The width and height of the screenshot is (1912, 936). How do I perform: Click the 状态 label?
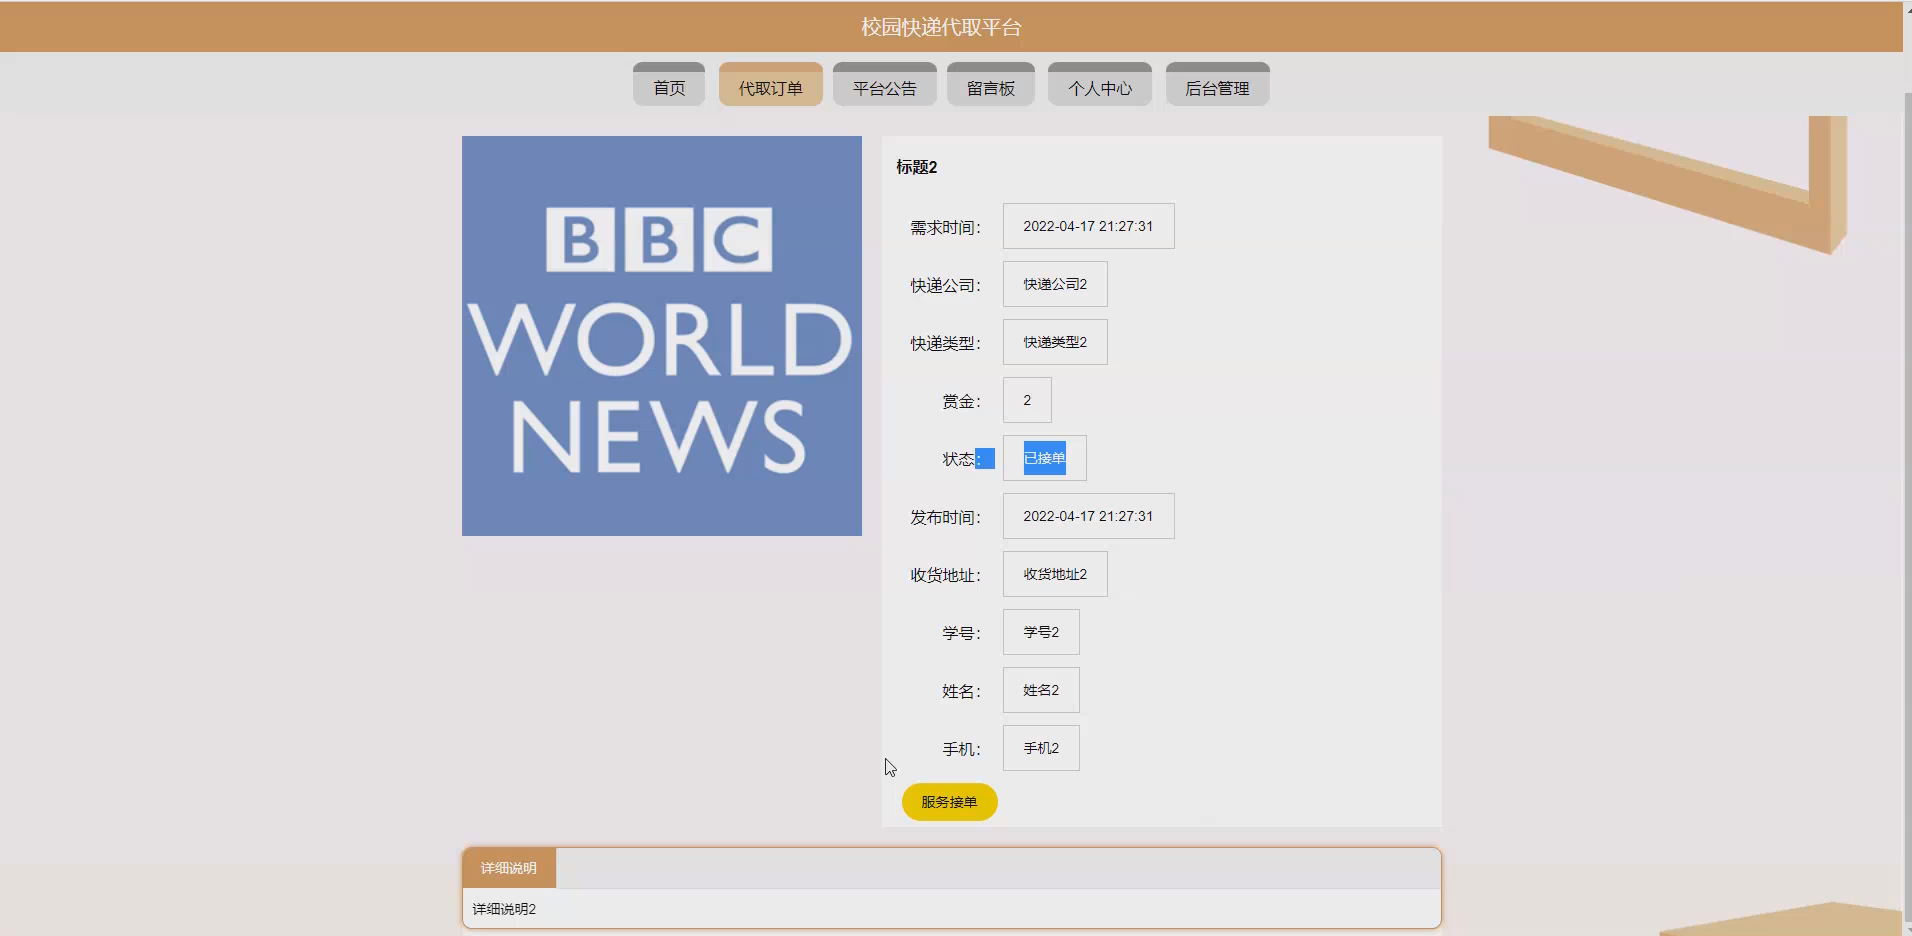tap(960, 459)
